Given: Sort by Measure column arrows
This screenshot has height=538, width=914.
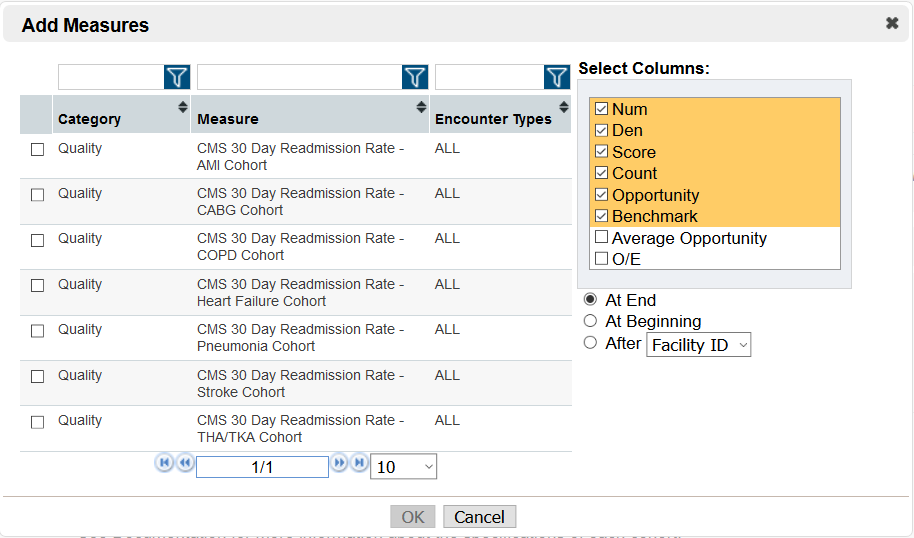Looking at the screenshot, I should pos(421,107).
